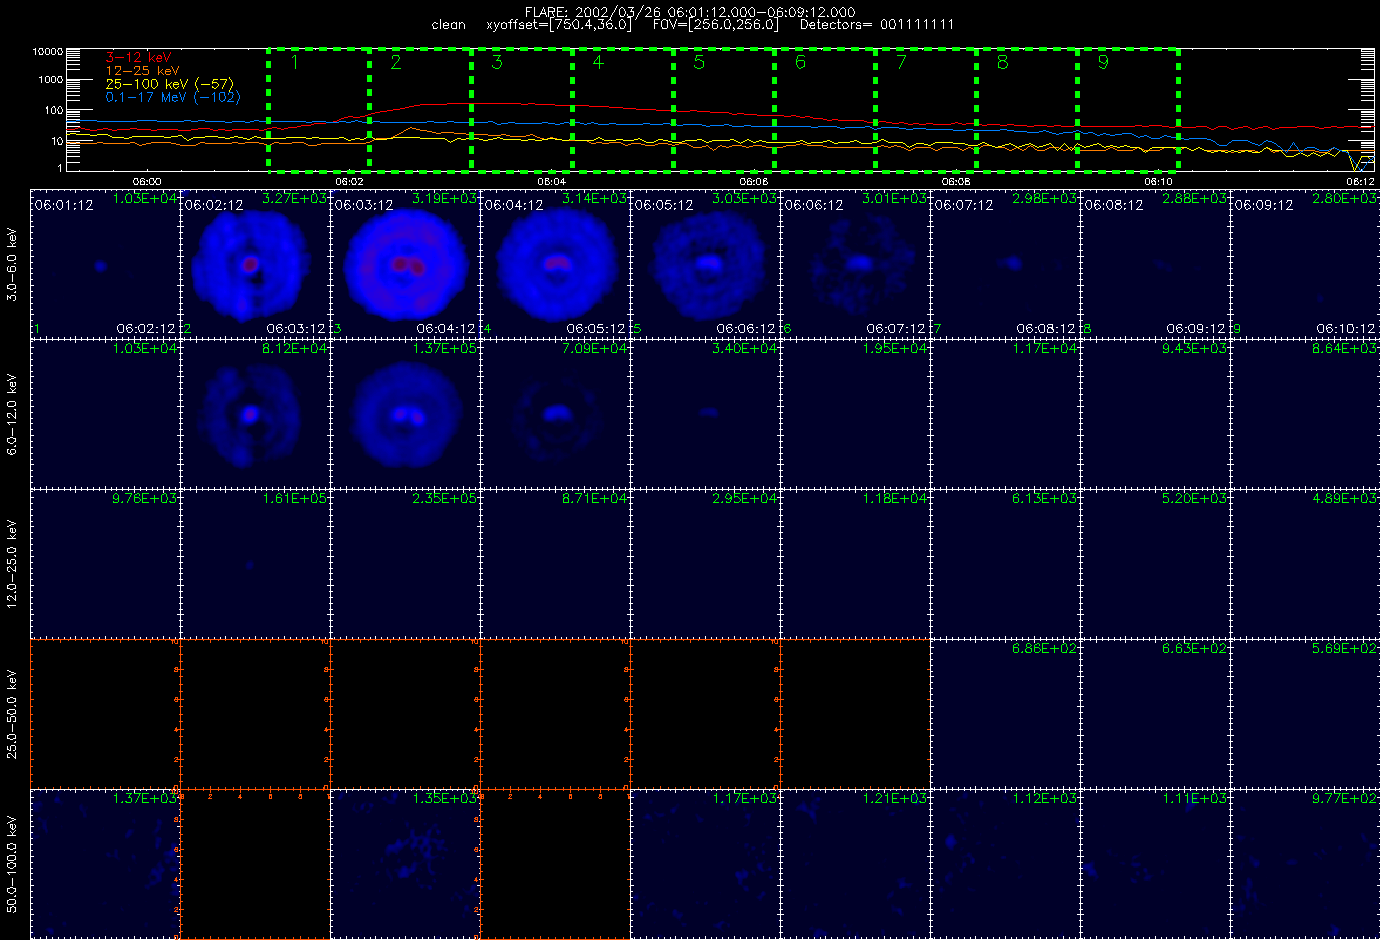Open the 50.0-100.0 keV image peaking at 1.12E+03
The image size is (1380, 940).
[x=1005, y=864]
